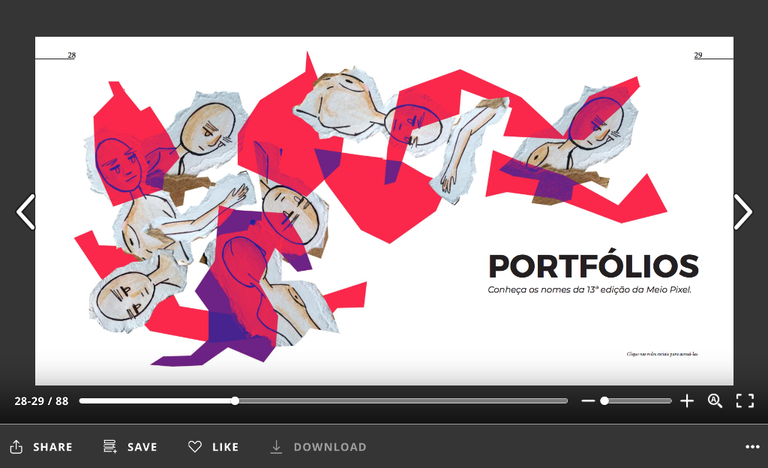Click the zoom in plus icon
Viewport: 768px width, 468px height.
point(687,401)
